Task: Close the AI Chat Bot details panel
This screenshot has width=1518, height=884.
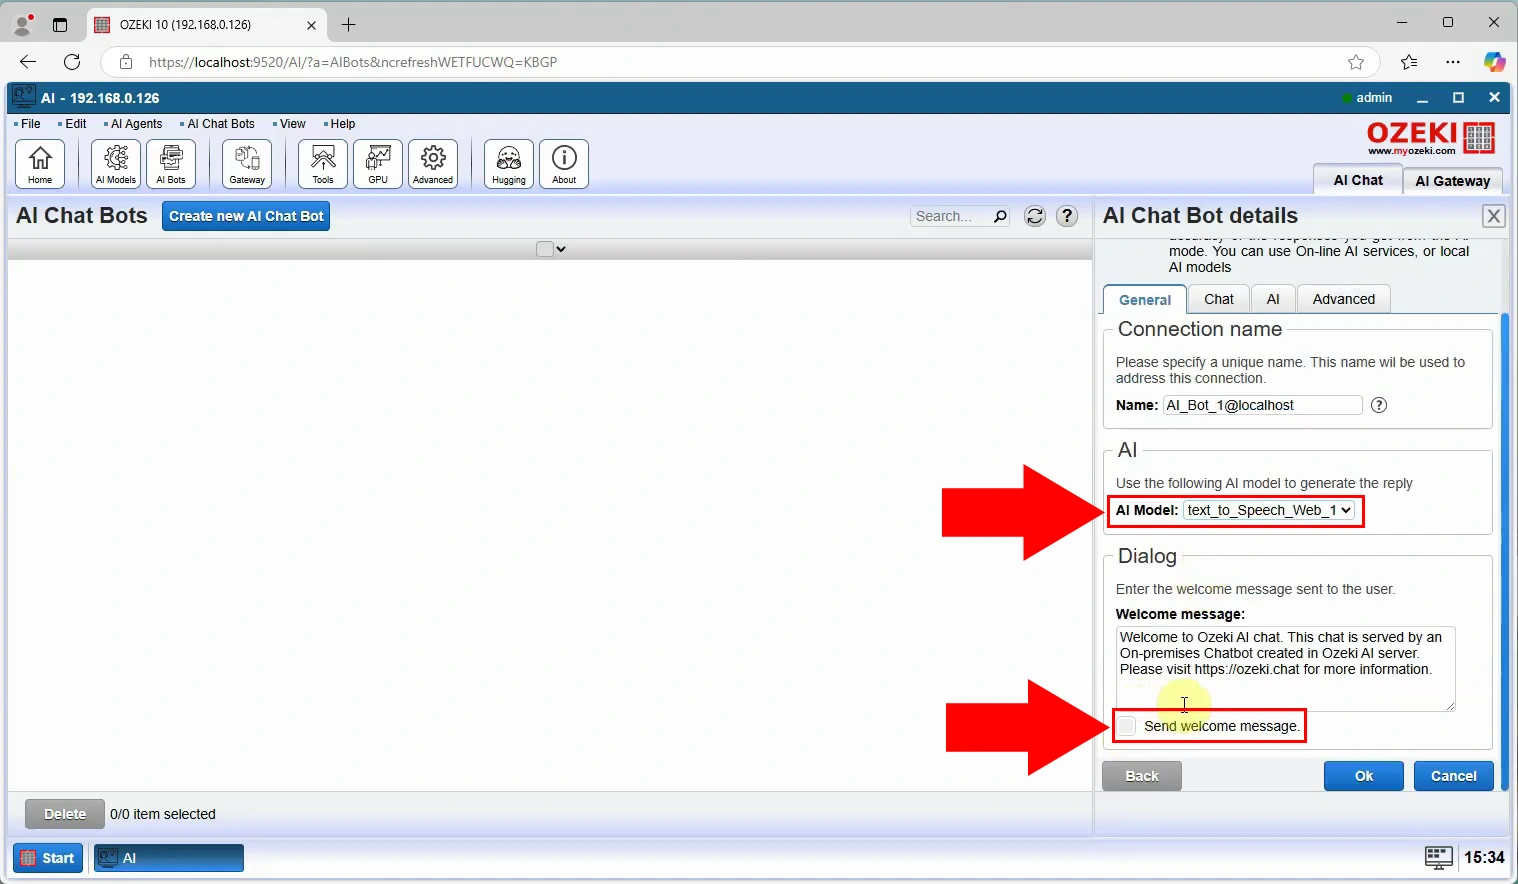Action: point(1493,216)
